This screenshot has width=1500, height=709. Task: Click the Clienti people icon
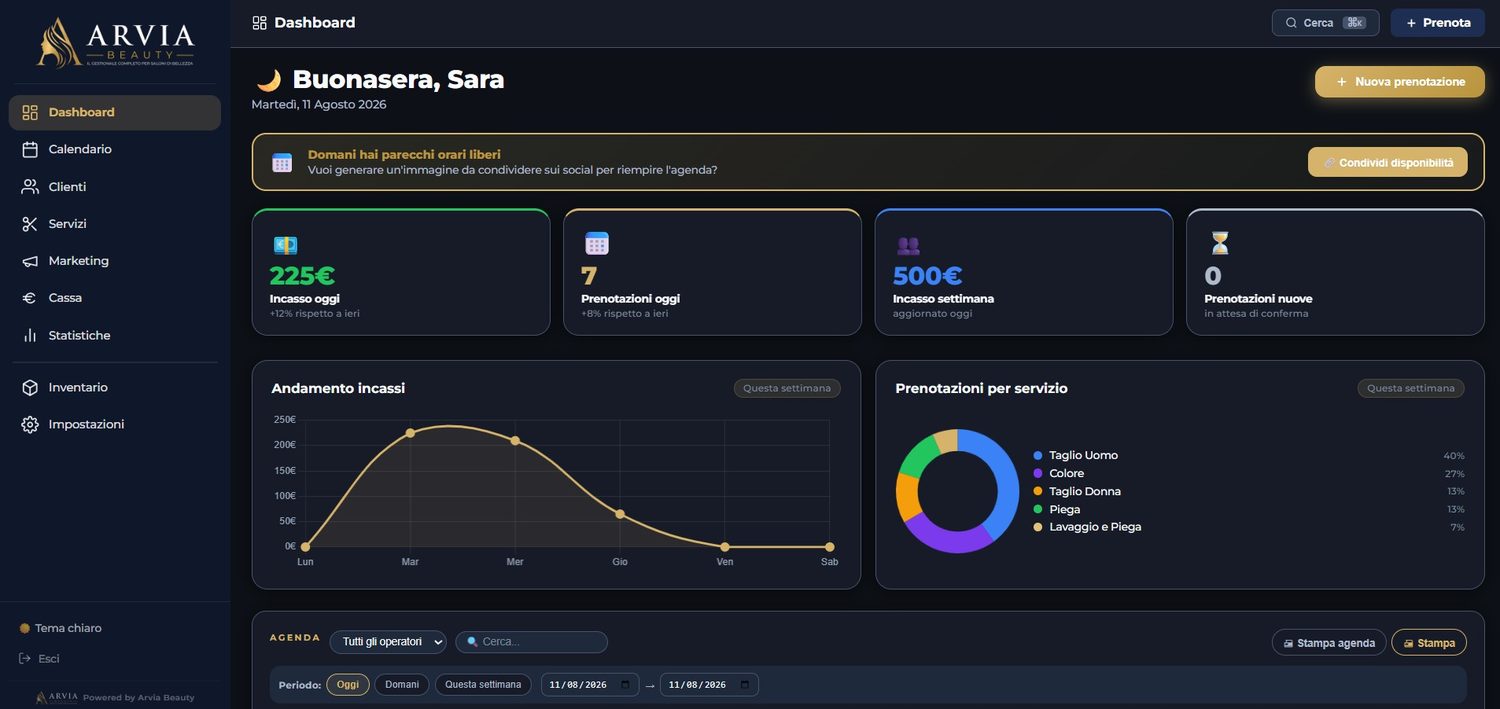[x=30, y=187]
